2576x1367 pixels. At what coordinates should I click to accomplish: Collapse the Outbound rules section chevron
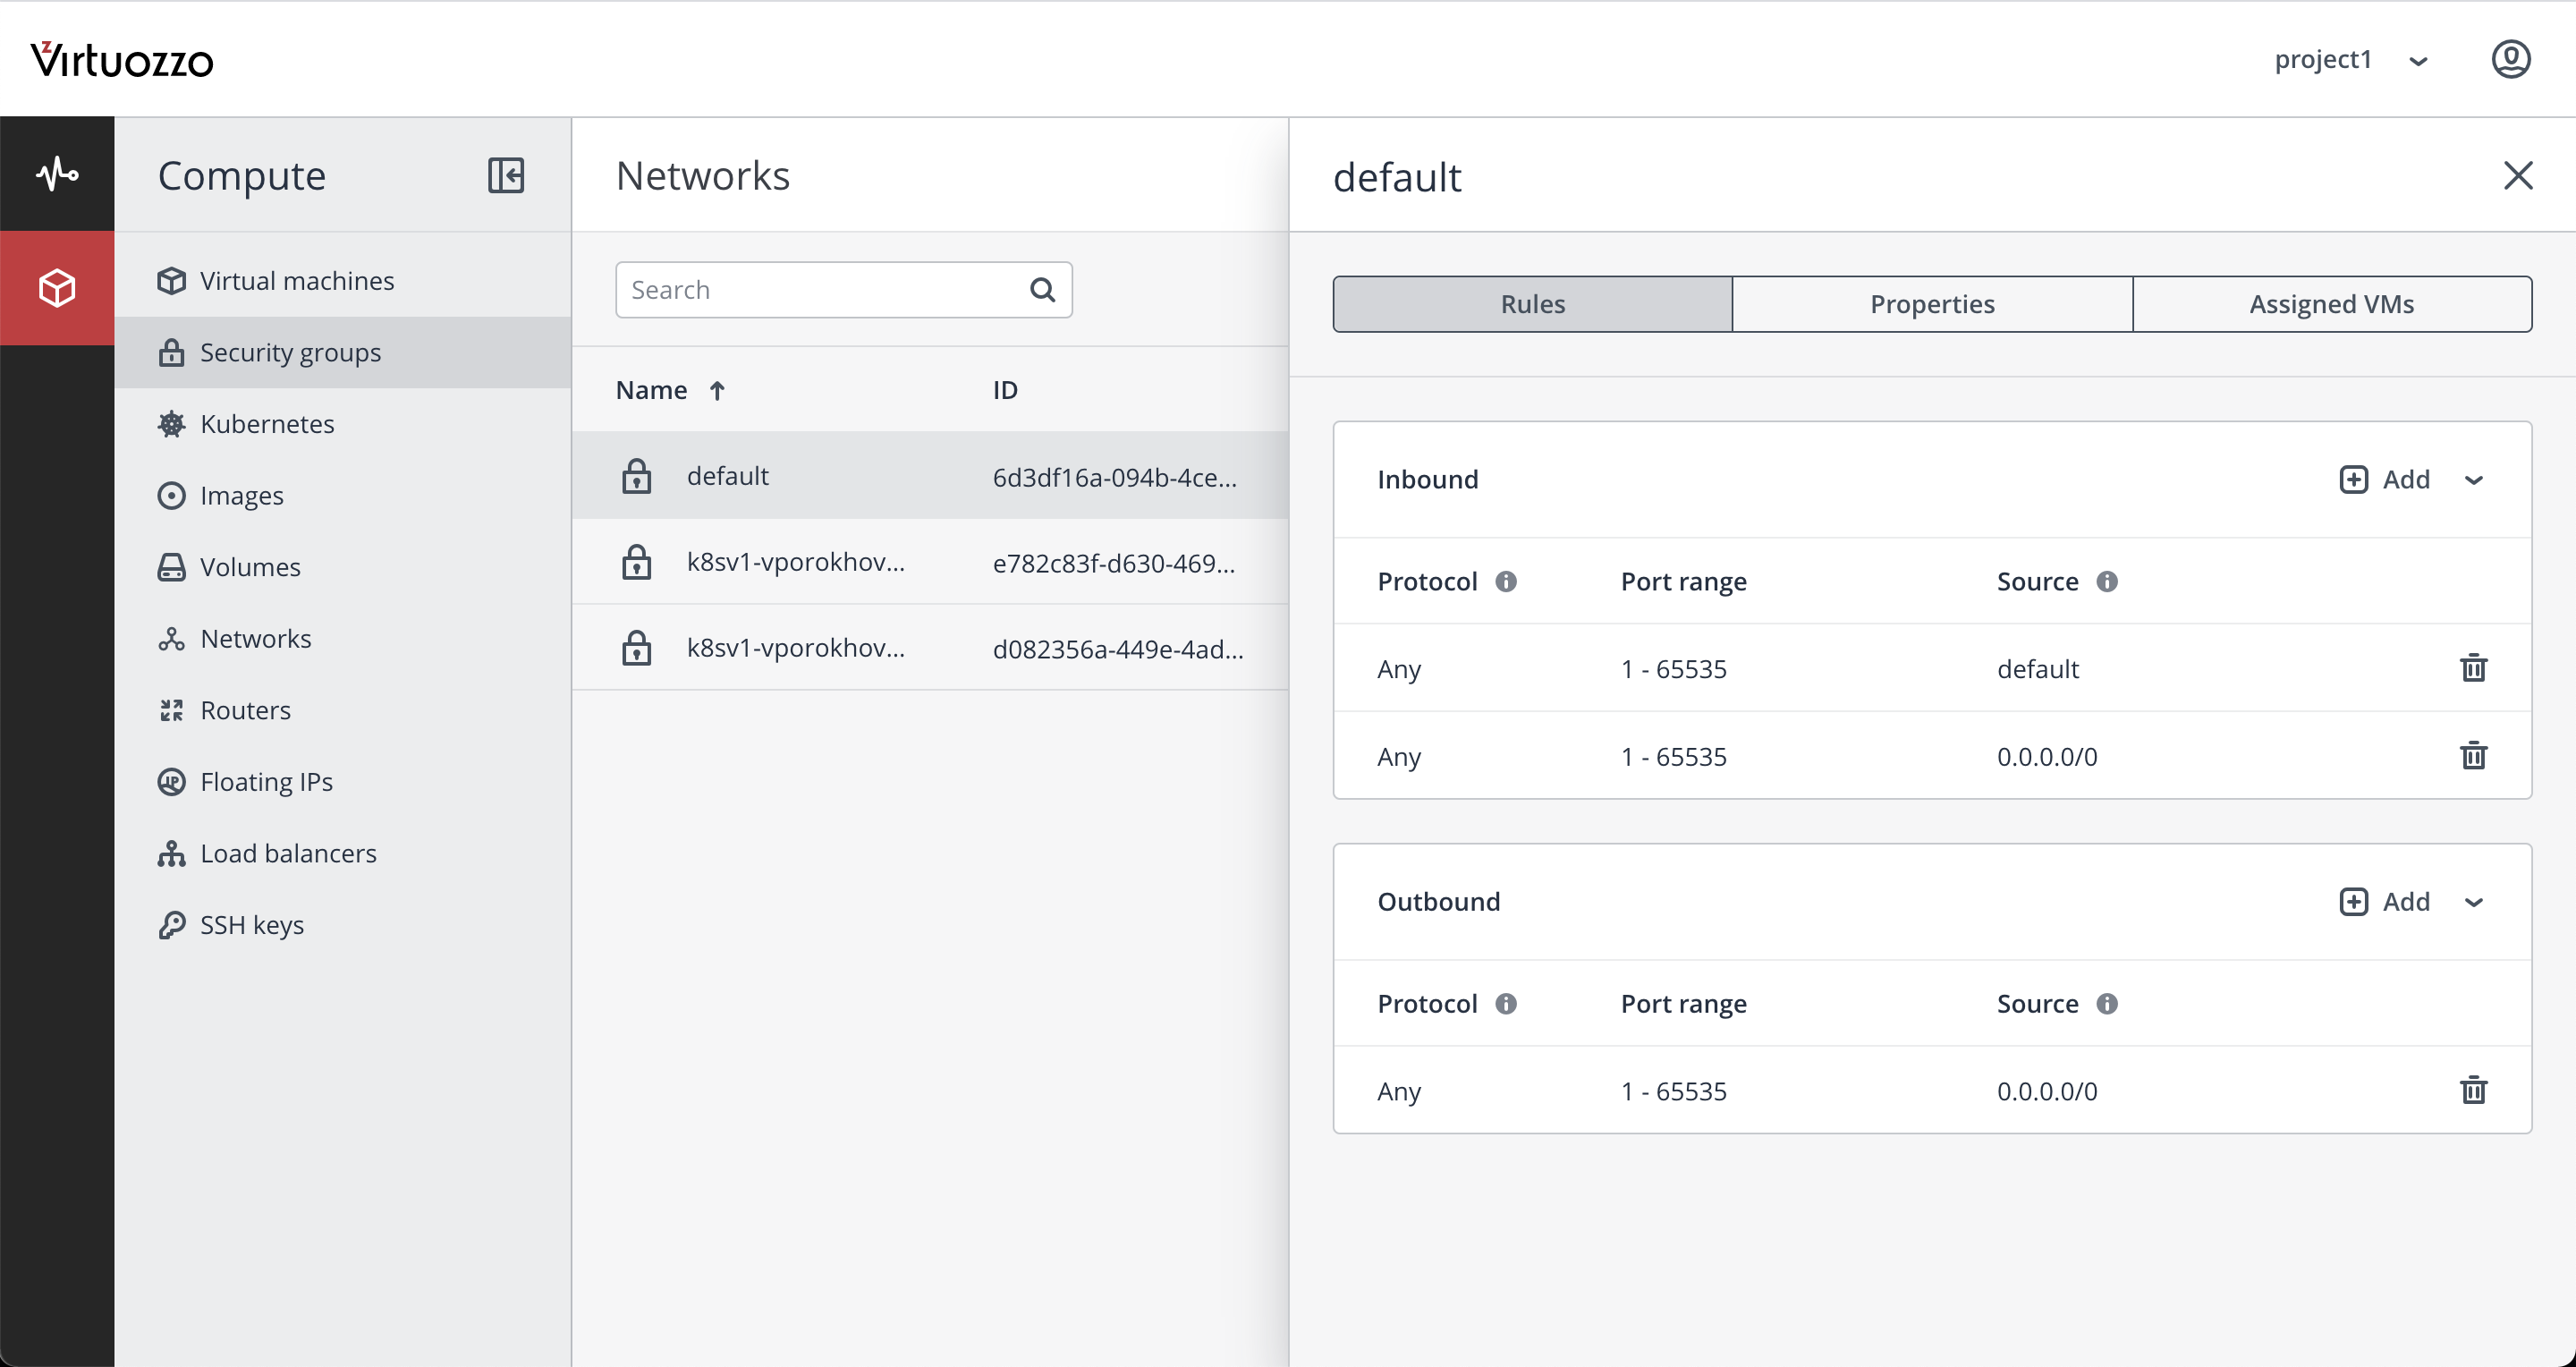2474,902
